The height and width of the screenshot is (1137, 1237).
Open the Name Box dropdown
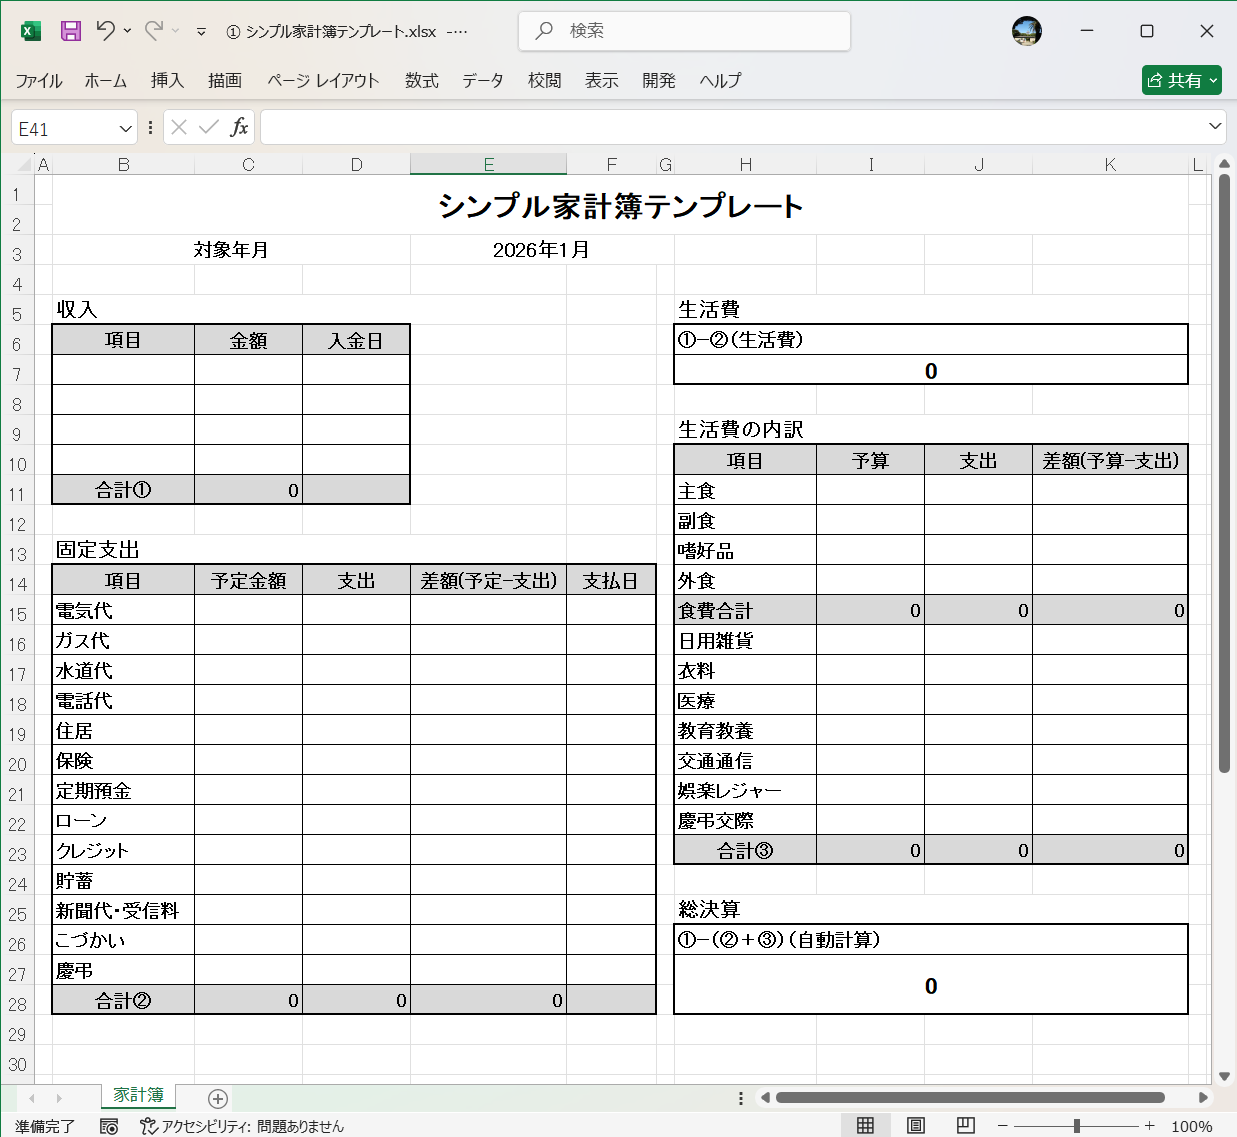[122, 127]
